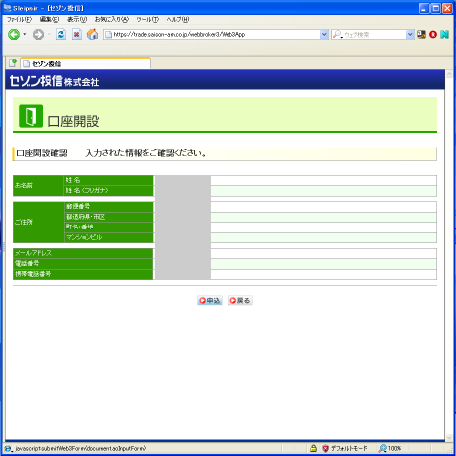Open the ファイル(F) menu
This screenshot has height=456, width=456.
click(19, 19)
